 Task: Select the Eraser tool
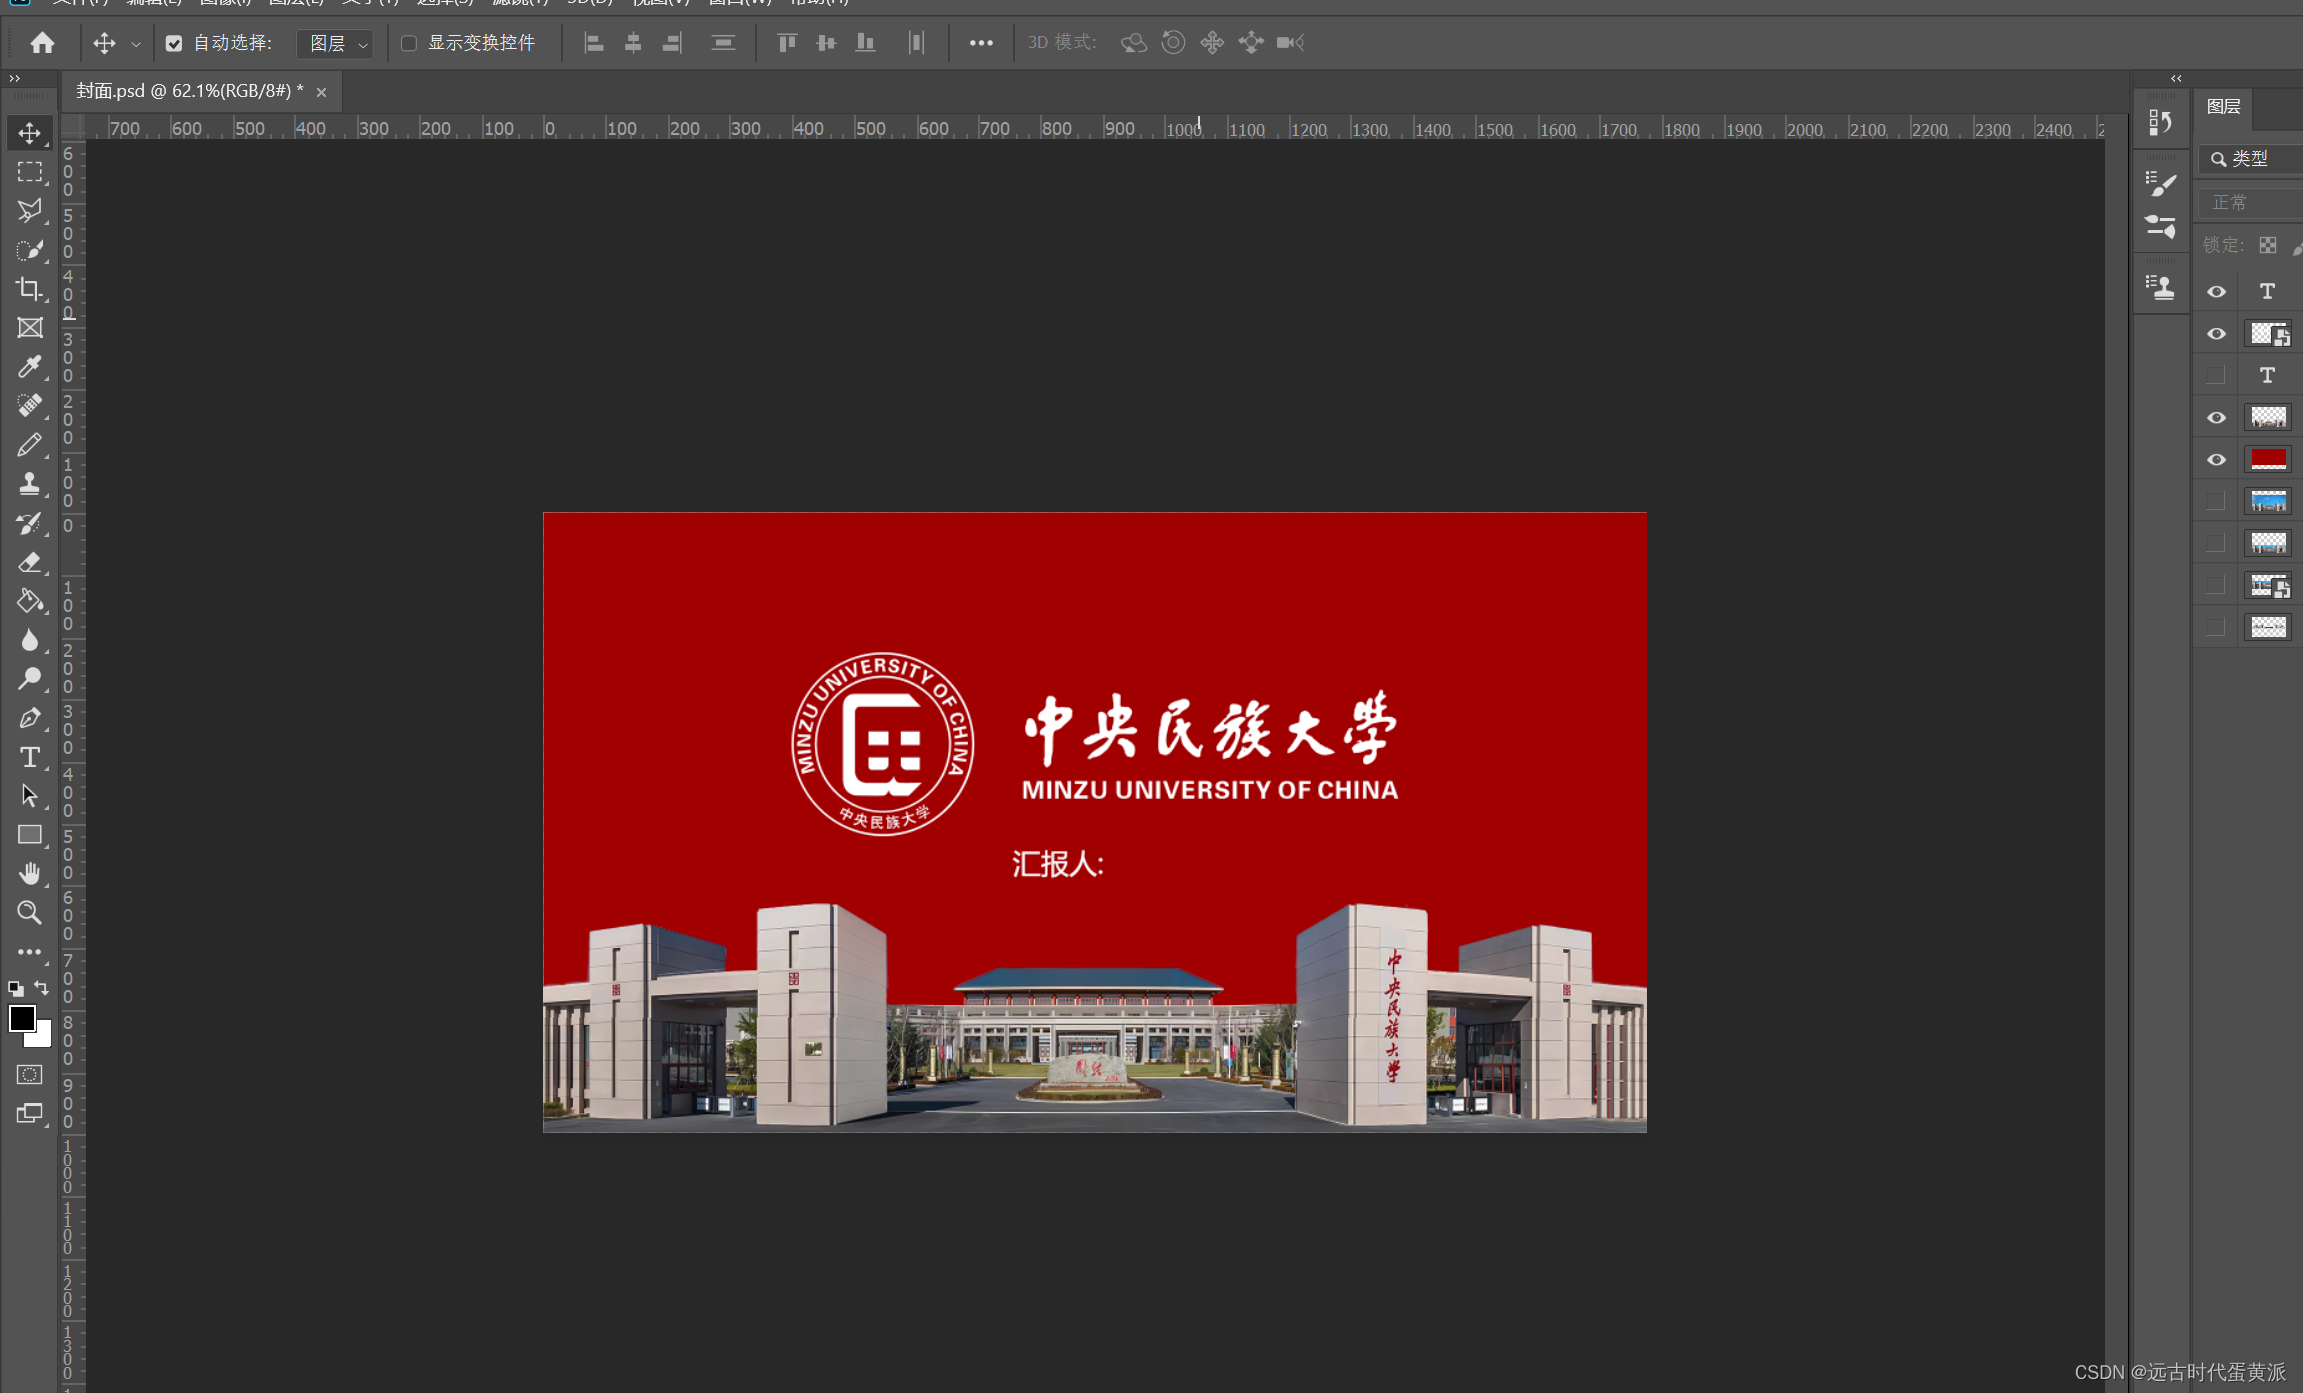coord(29,562)
